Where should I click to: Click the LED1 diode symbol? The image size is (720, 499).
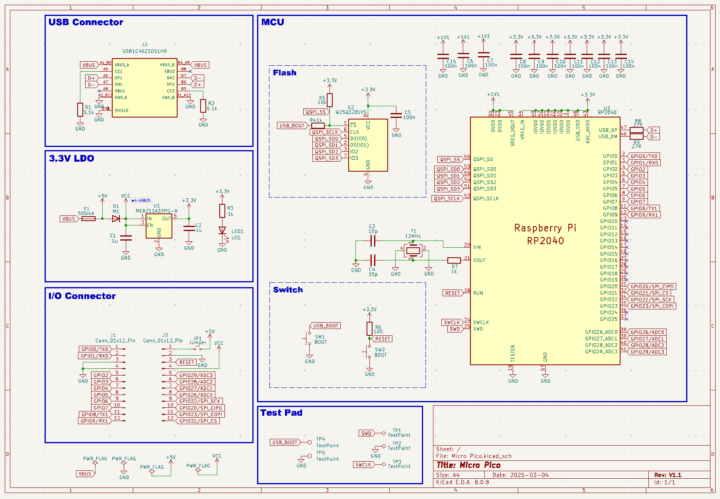click(x=222, y=230)
